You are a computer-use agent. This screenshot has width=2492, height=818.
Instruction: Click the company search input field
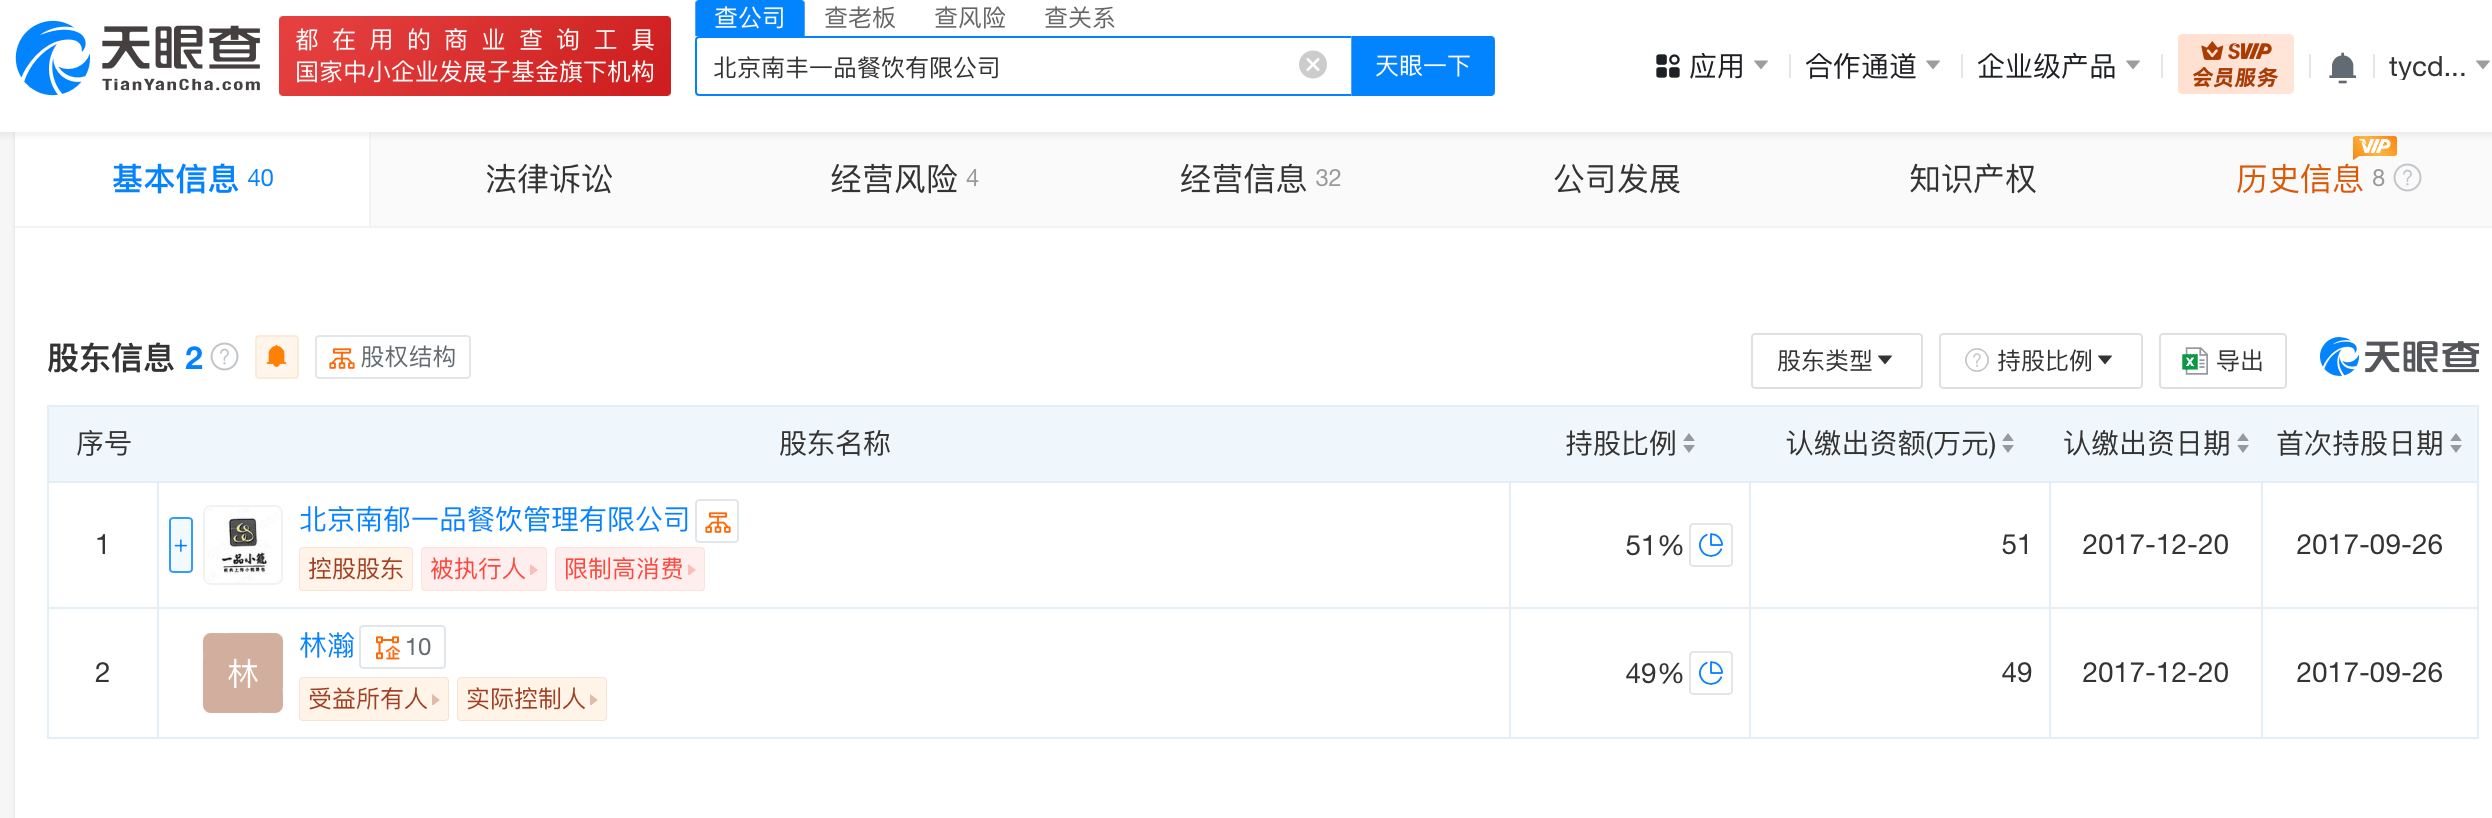(1000, 67)
